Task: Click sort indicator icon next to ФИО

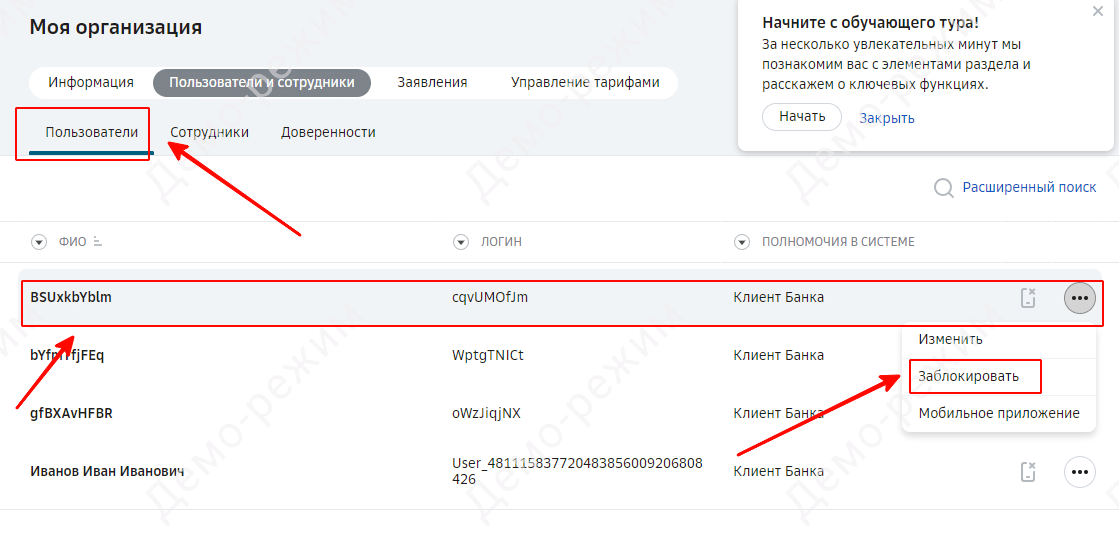Action: [98, 242]
